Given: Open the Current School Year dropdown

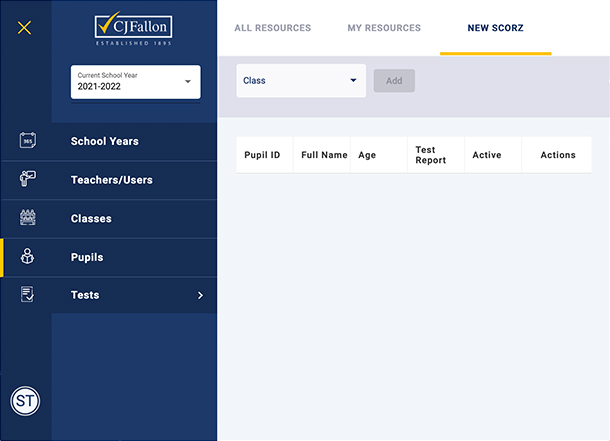Looking at the screenshot, I should pyautogui.click(x=136, y=82).
